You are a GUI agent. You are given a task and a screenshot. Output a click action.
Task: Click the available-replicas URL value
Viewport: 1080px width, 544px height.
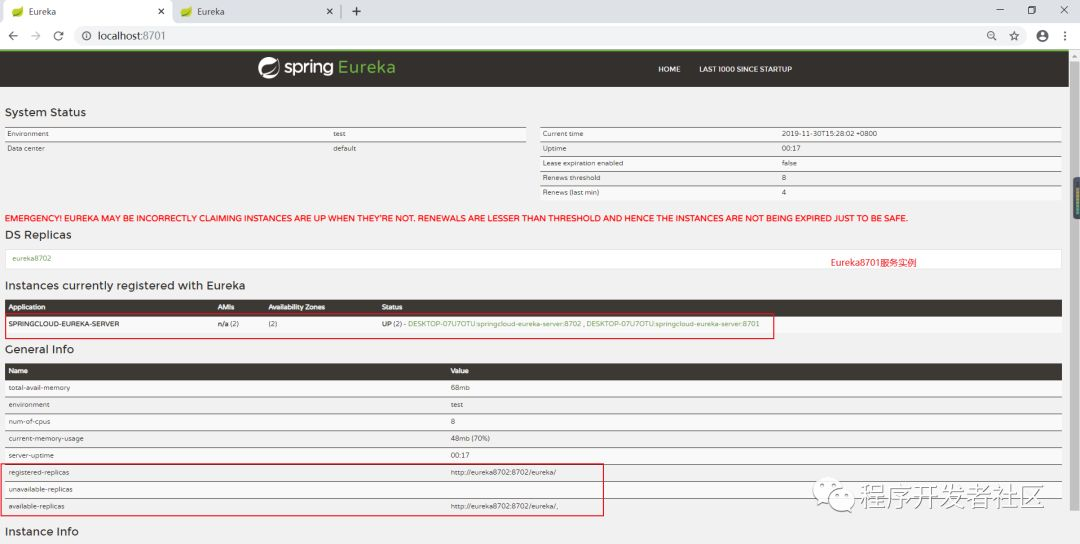(x=504, y=506)
